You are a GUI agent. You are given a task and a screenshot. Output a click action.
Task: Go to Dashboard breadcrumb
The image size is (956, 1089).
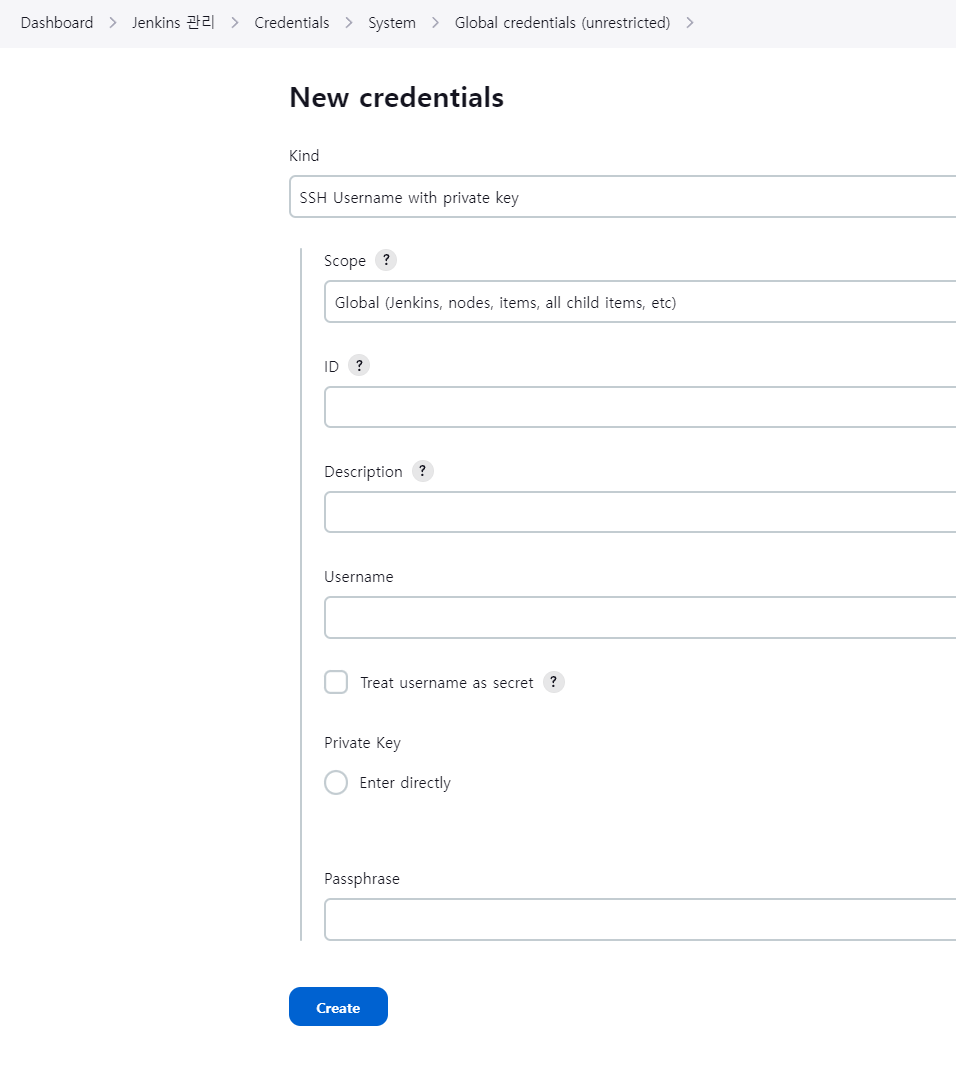pos(57,23)
